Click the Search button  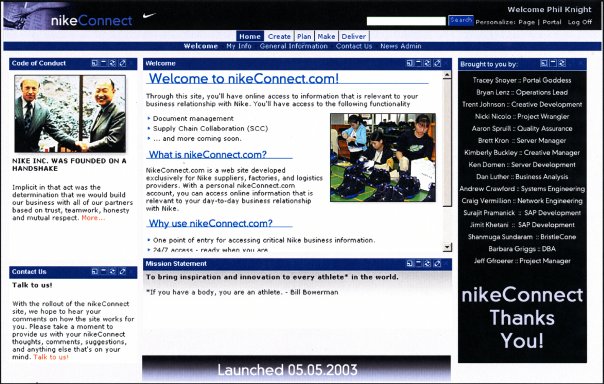(461, 20)
